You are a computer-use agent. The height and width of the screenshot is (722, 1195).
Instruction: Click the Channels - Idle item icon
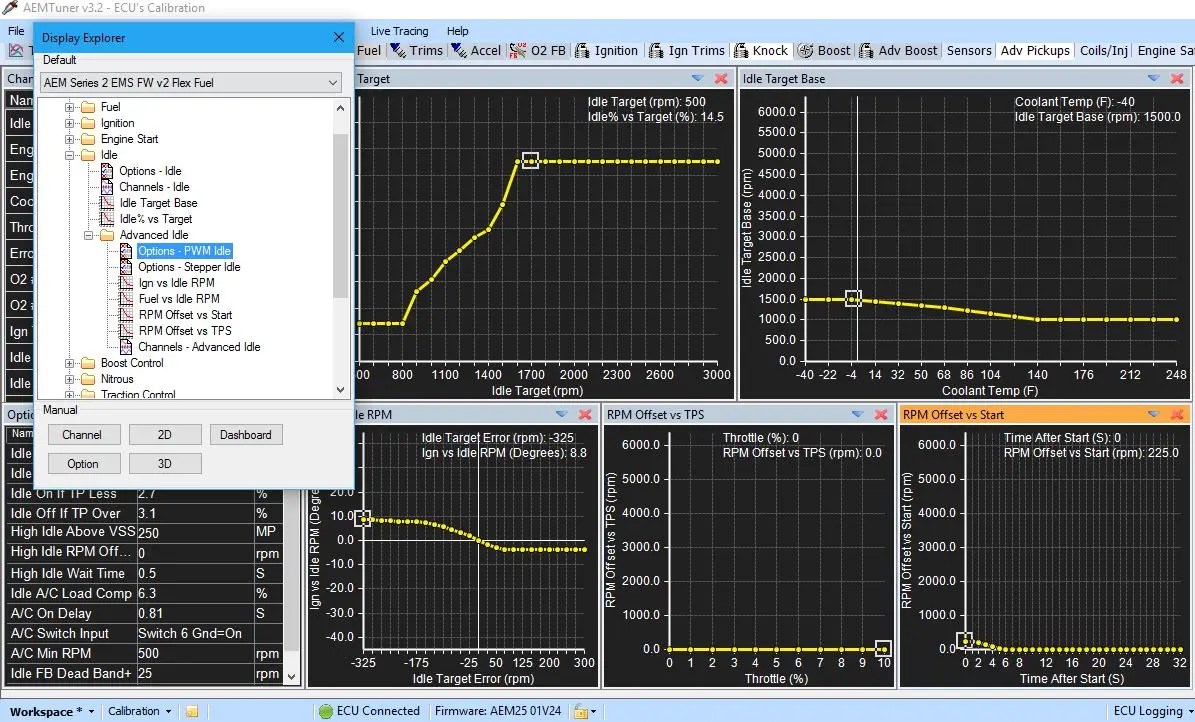(x=108, y=187)
